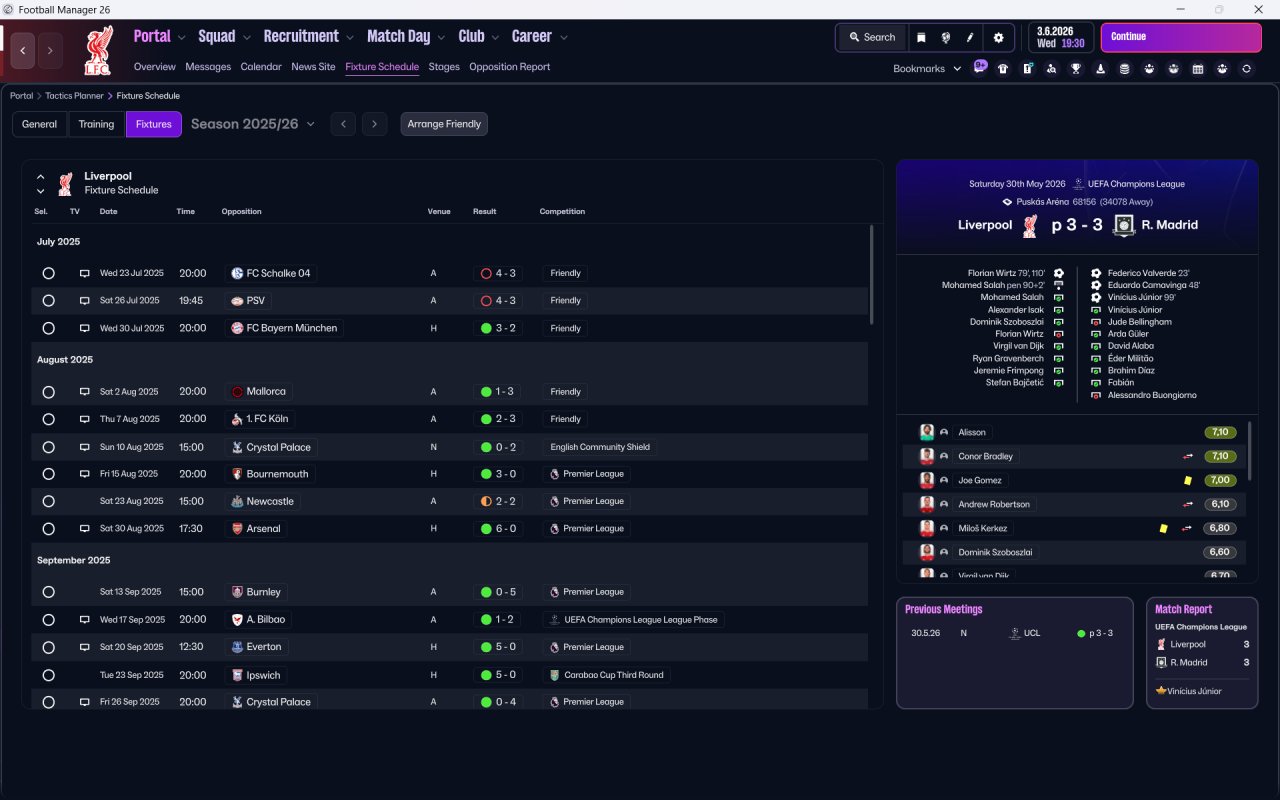This screenshot has width=1280, height=800.
Task: Go to the next season with the right chevron
Action: 374,124
